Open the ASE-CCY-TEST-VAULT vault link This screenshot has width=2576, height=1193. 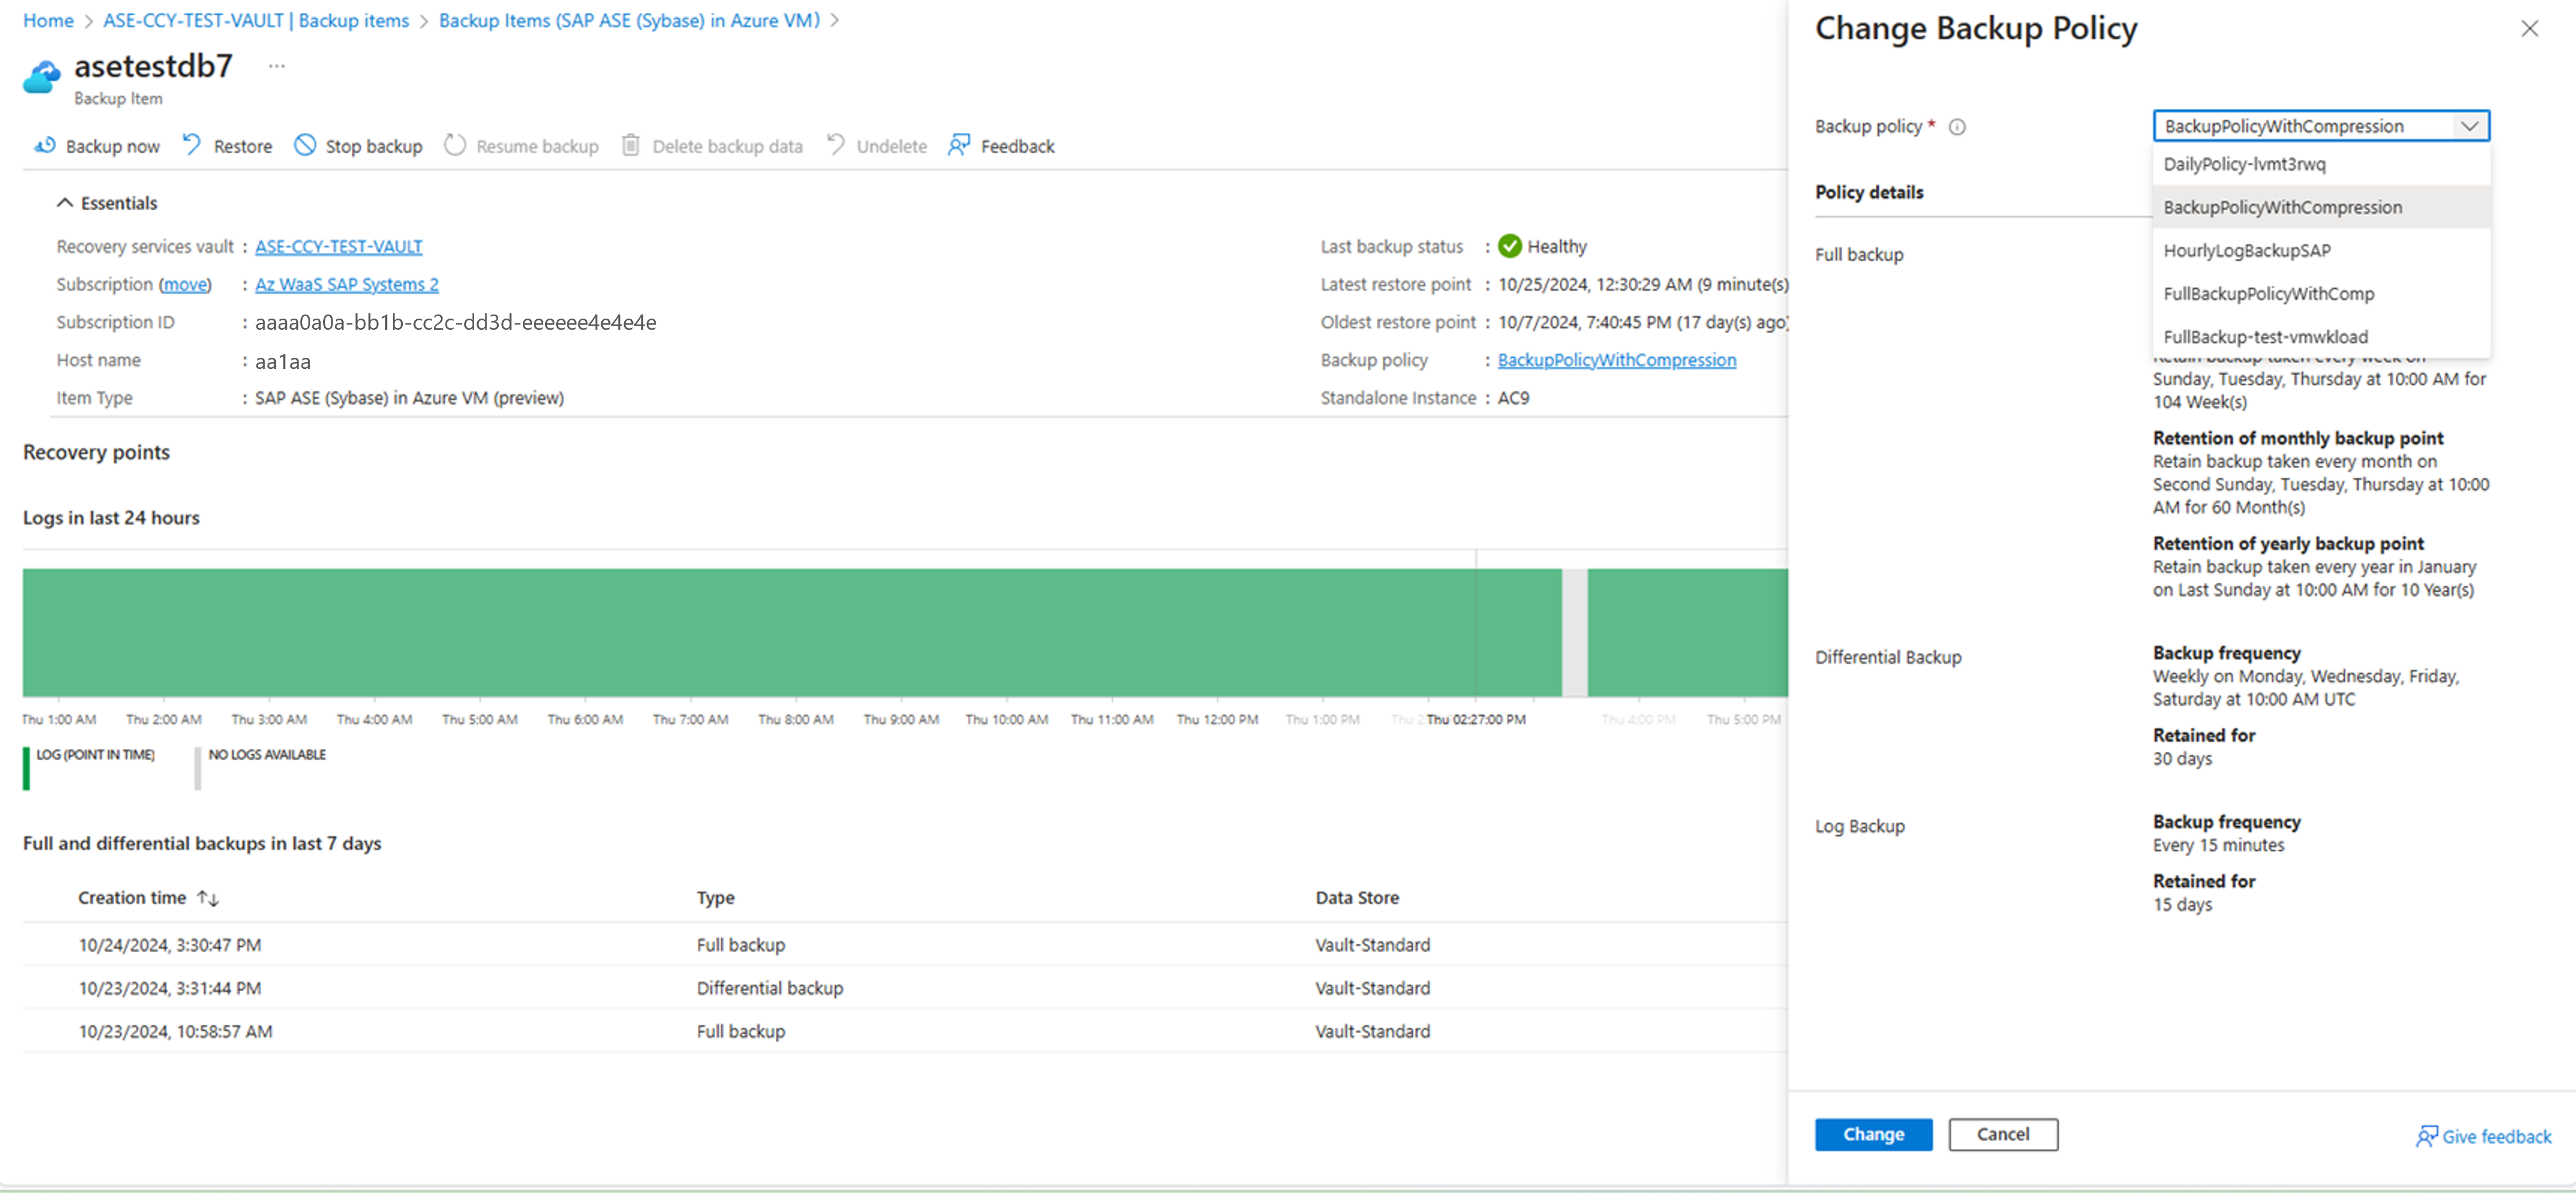(338, 247)
